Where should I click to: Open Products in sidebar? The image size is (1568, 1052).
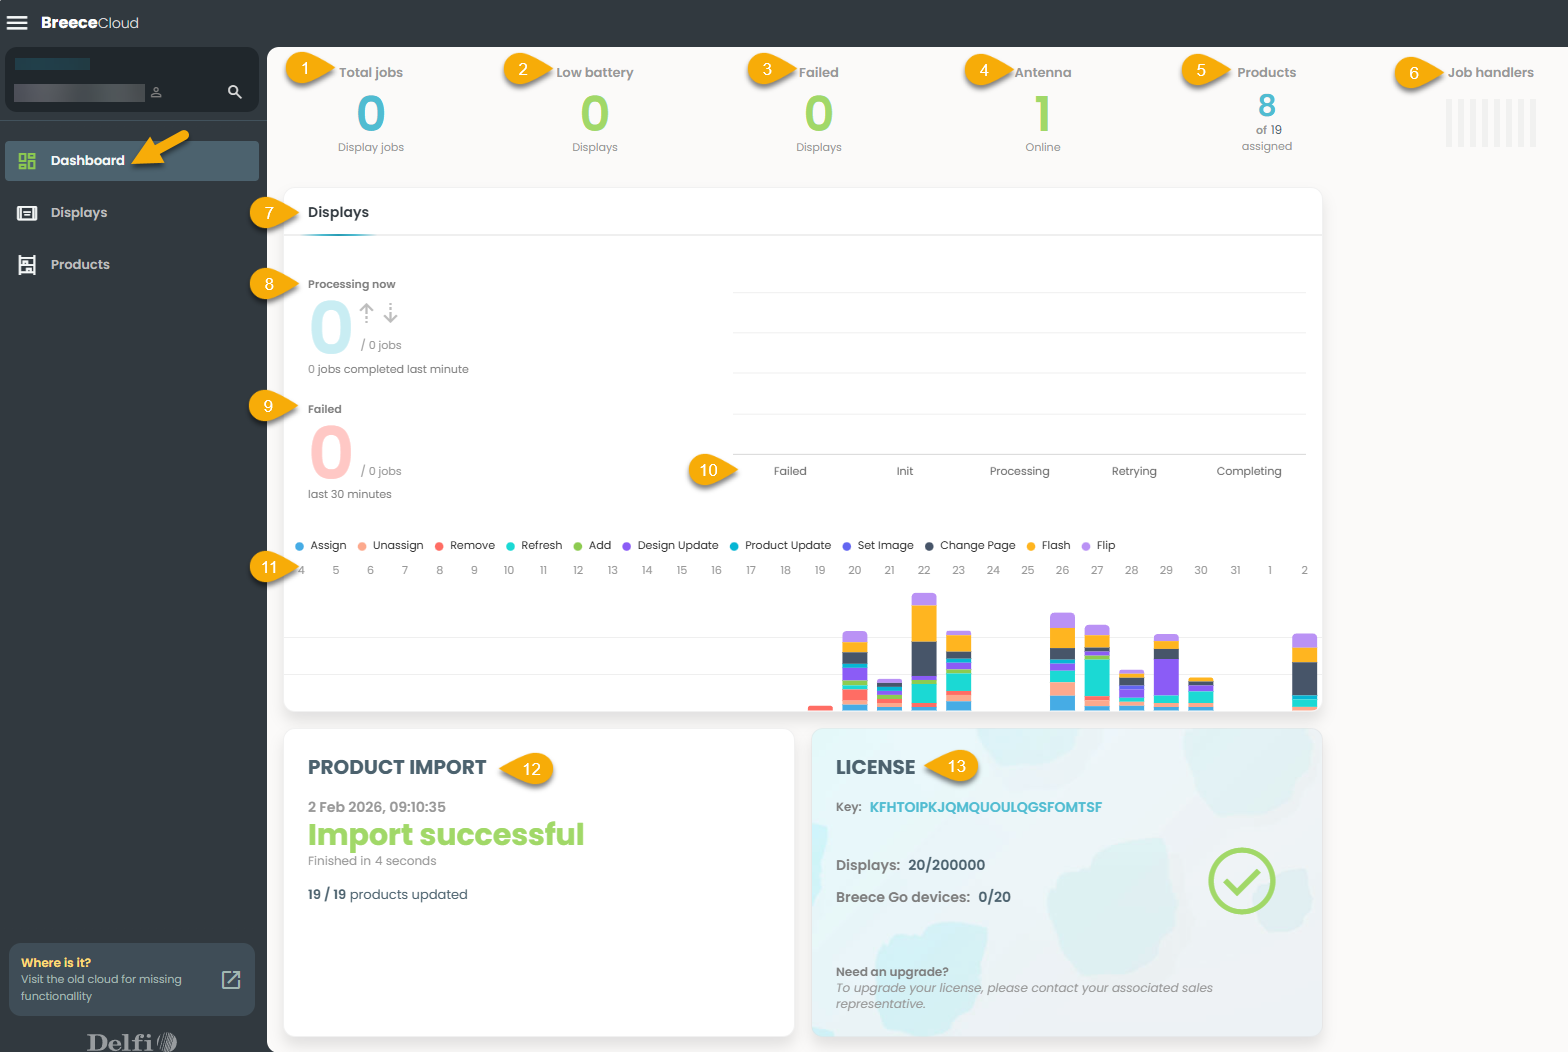132,265
